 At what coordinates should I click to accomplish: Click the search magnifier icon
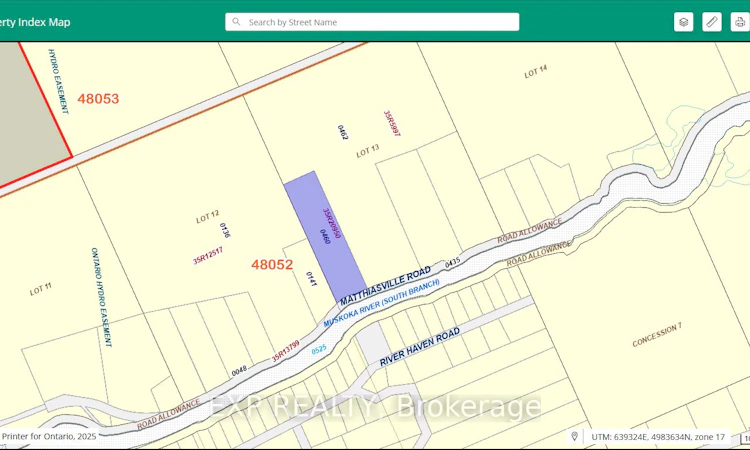pyautogui.click(x=236, y=22)
